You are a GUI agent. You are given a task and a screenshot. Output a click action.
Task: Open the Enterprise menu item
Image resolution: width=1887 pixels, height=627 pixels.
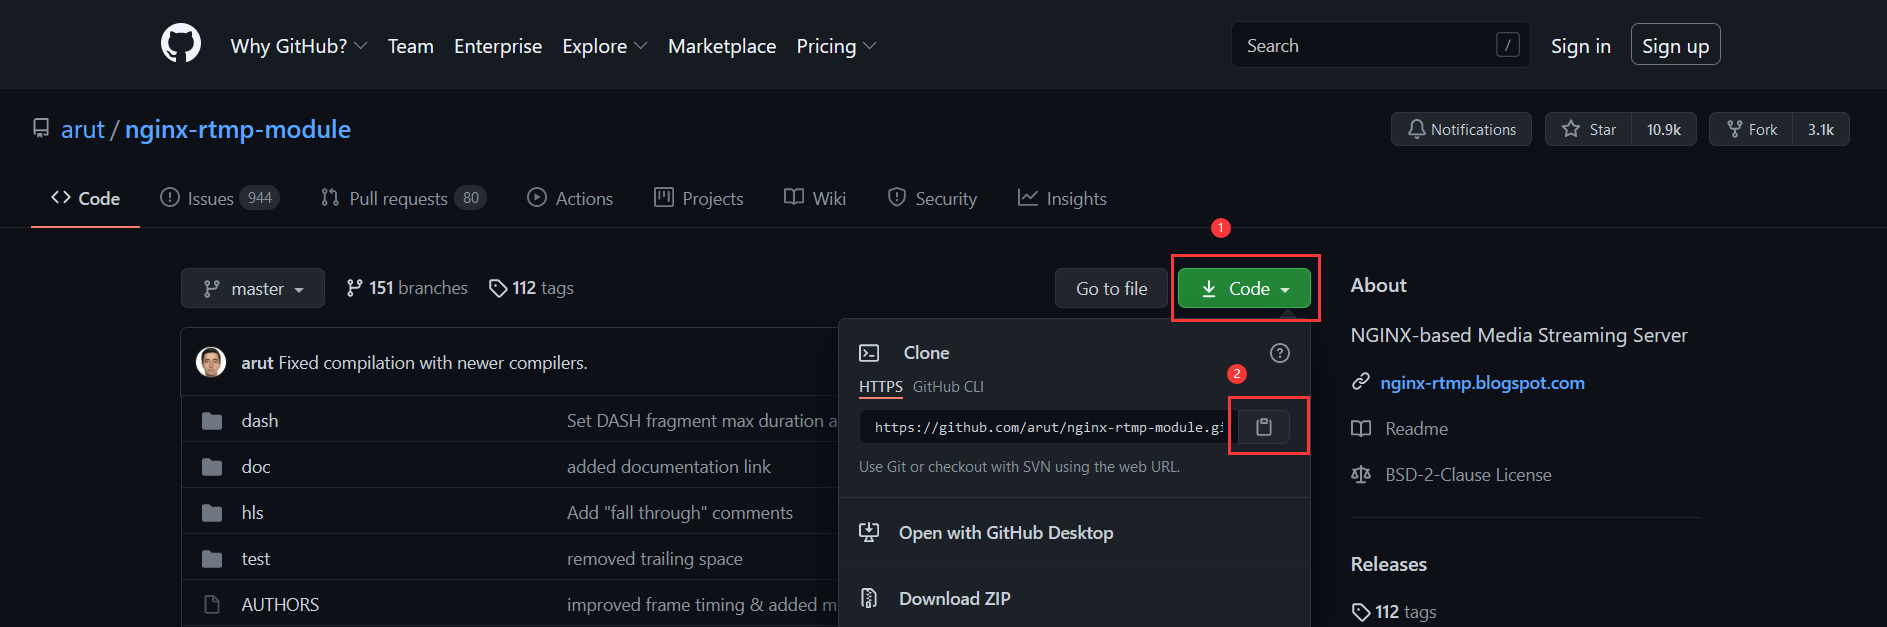click(498, 46)
